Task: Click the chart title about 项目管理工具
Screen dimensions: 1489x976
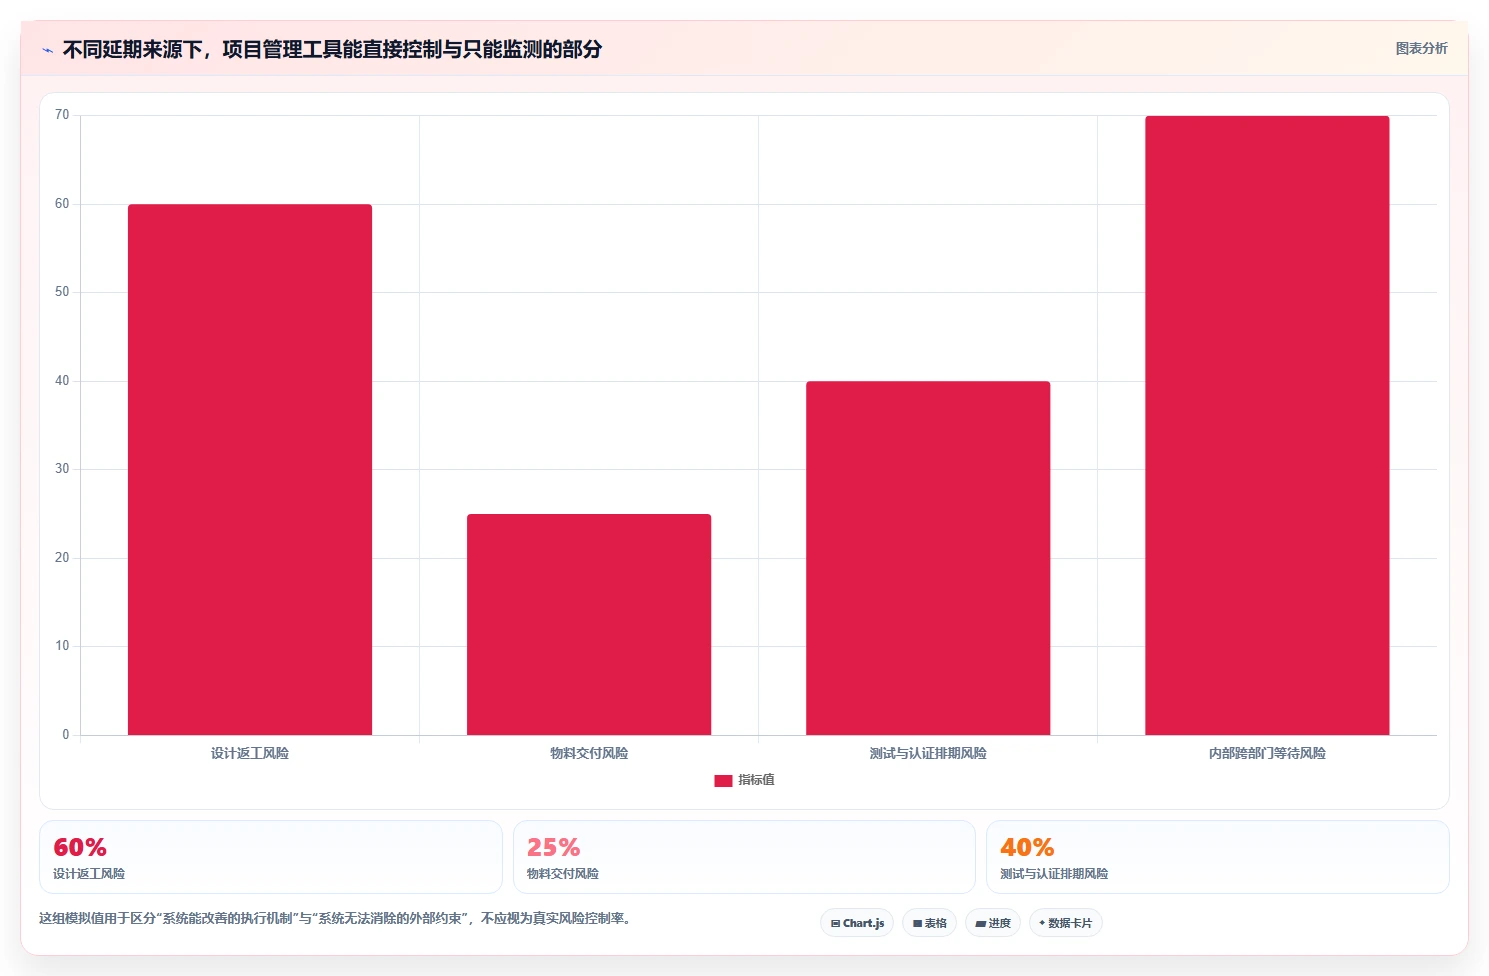Action: point(332,49)
